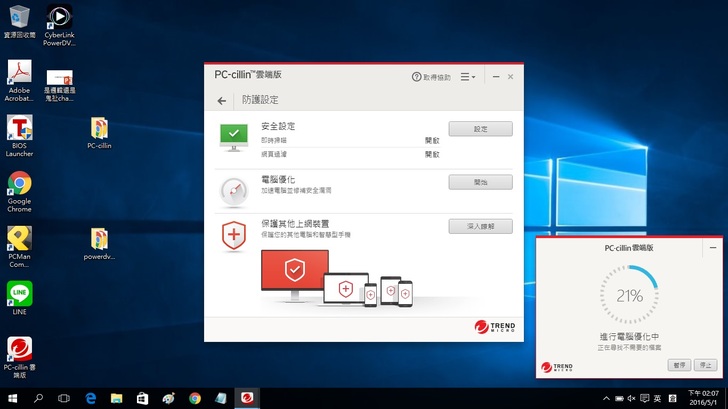The image size is (728, 409).
Task: Click the 21% circular progress indicator
Action: click(629, 295)
